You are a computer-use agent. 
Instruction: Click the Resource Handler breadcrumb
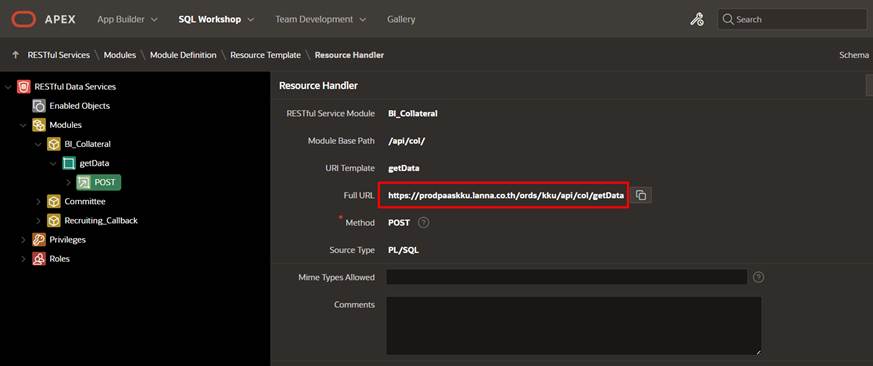click(x=349, y=55)
